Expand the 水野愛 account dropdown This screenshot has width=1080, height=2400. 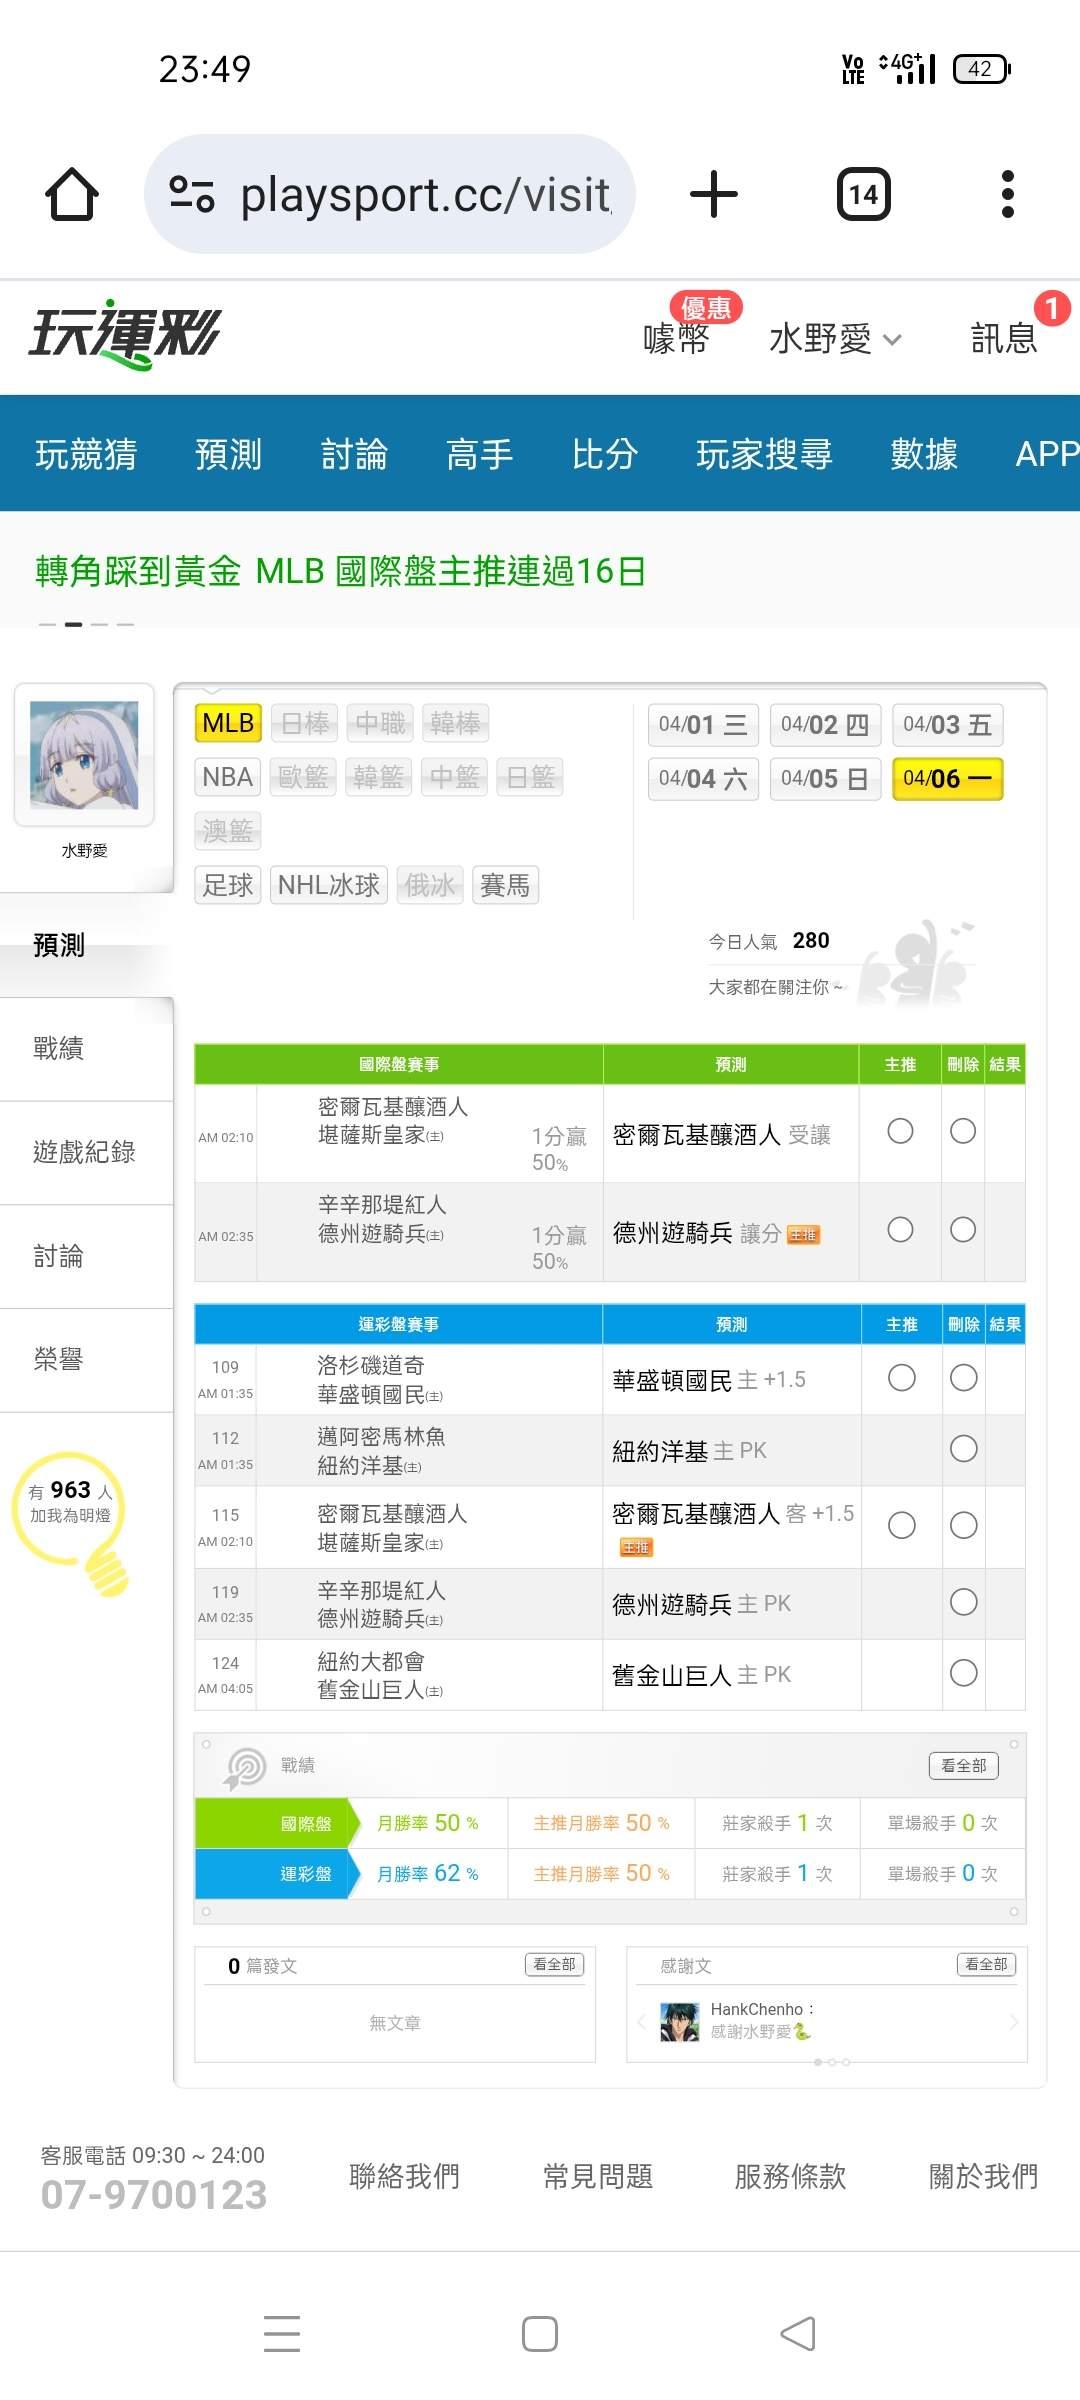[x=835, y=339]
